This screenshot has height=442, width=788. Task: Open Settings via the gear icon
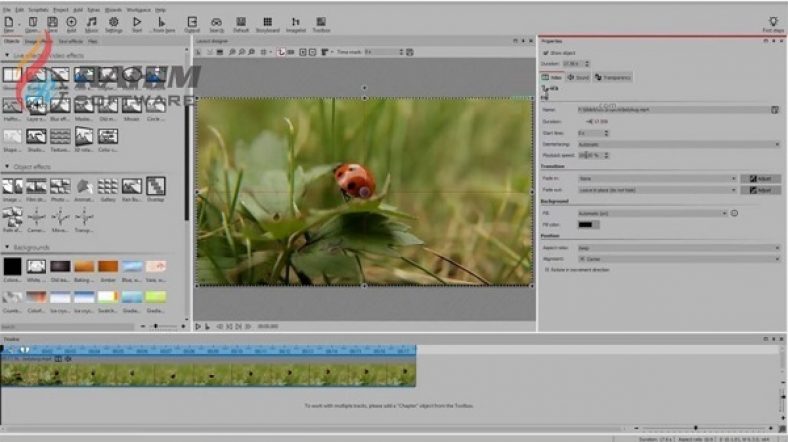tap(114, 22)
